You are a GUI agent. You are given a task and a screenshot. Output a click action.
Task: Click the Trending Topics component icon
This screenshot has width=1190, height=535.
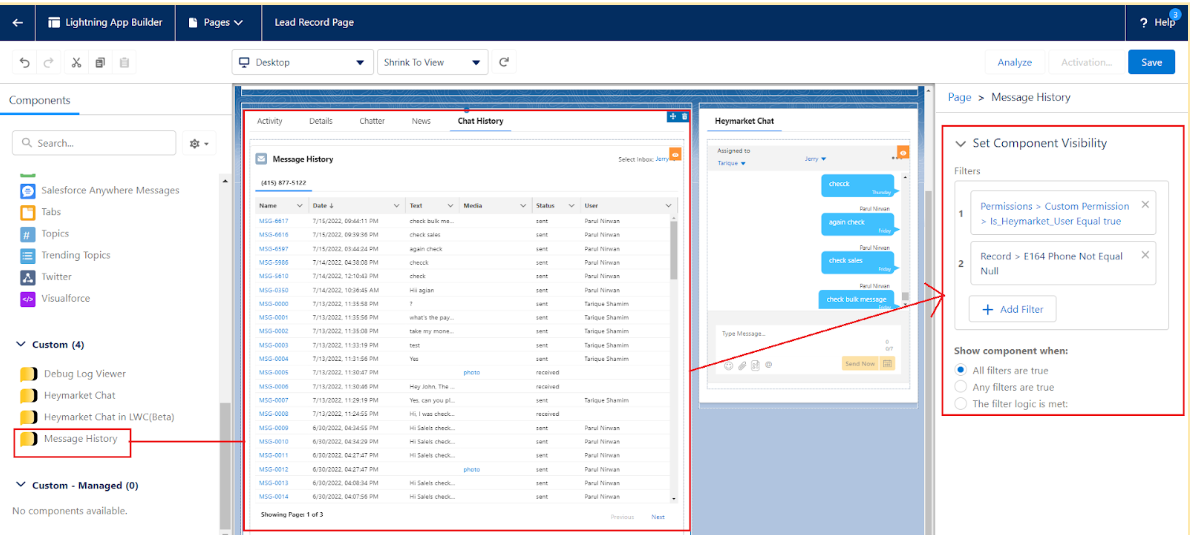coord(27,255)
